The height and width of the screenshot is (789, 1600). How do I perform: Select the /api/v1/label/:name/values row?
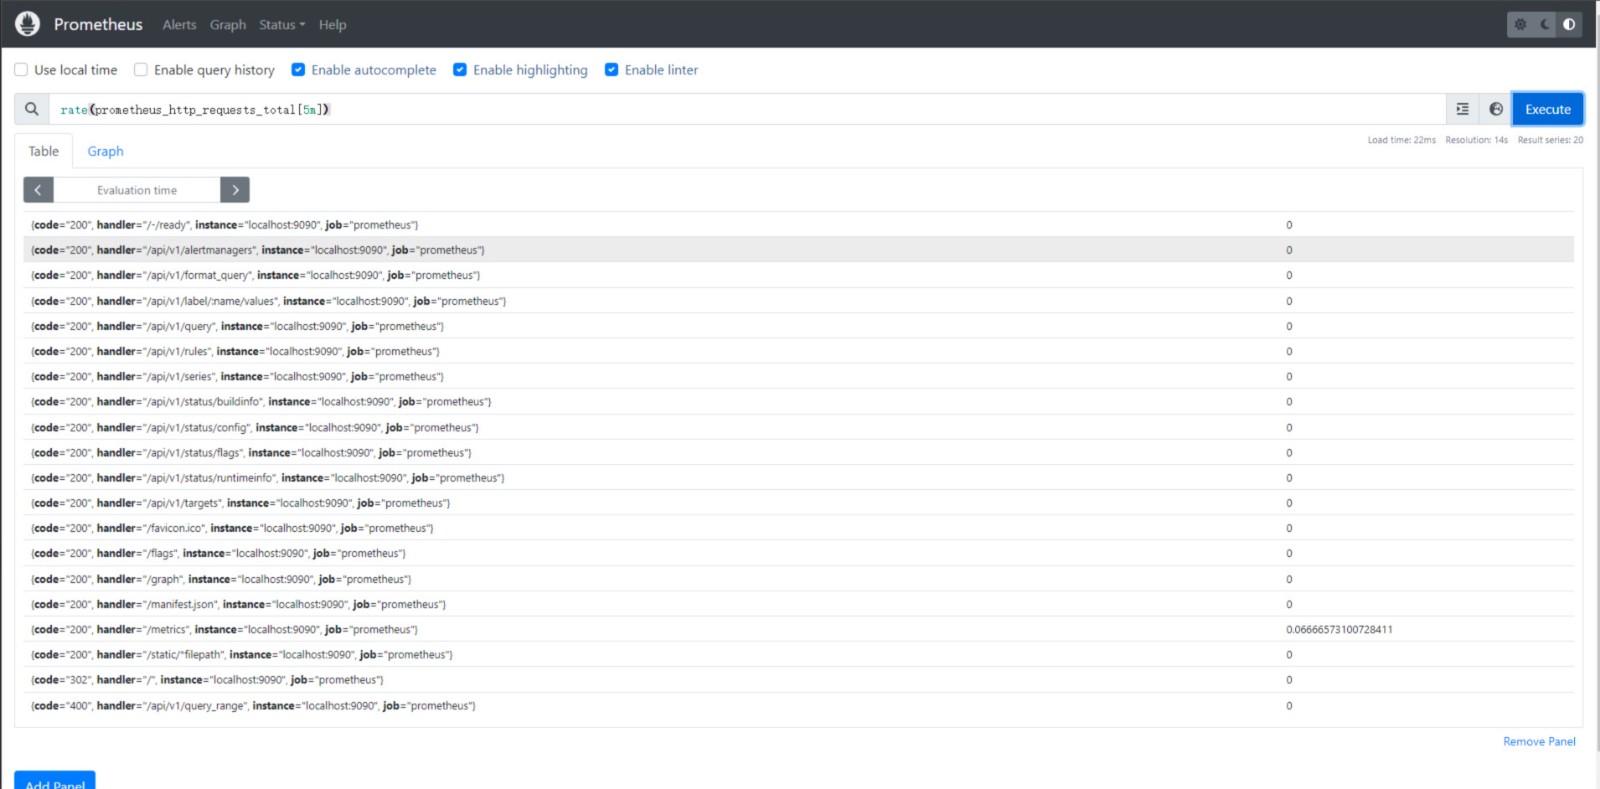[x=798, y=301]
